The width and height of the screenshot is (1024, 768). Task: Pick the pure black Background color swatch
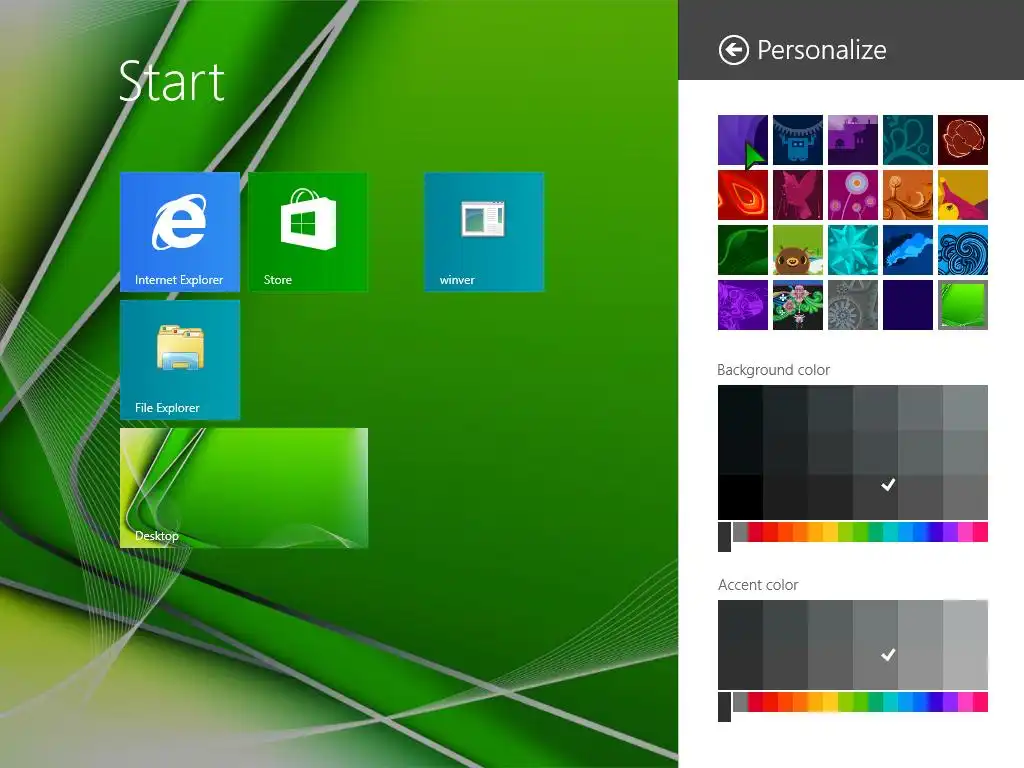coord(740,497)
